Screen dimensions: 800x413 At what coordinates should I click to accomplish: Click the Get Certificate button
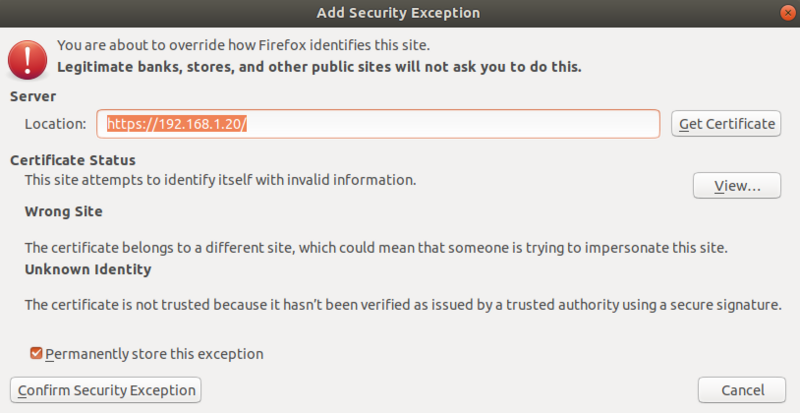(x=726, y=124)
